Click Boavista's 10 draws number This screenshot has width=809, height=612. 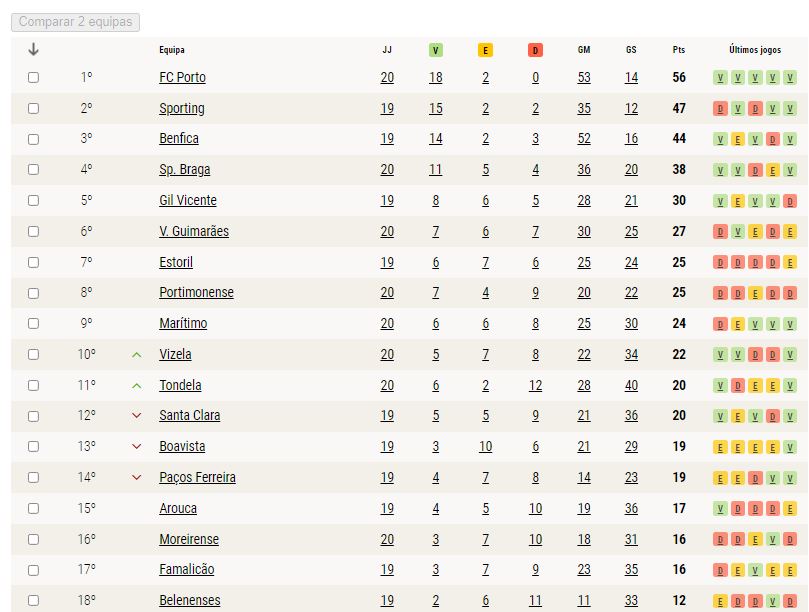(485, 446)
